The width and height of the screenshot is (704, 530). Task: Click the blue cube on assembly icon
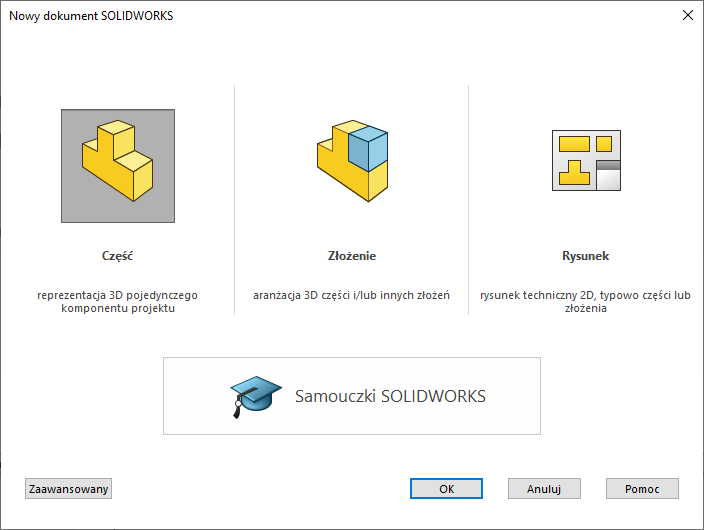coord(368,148)
